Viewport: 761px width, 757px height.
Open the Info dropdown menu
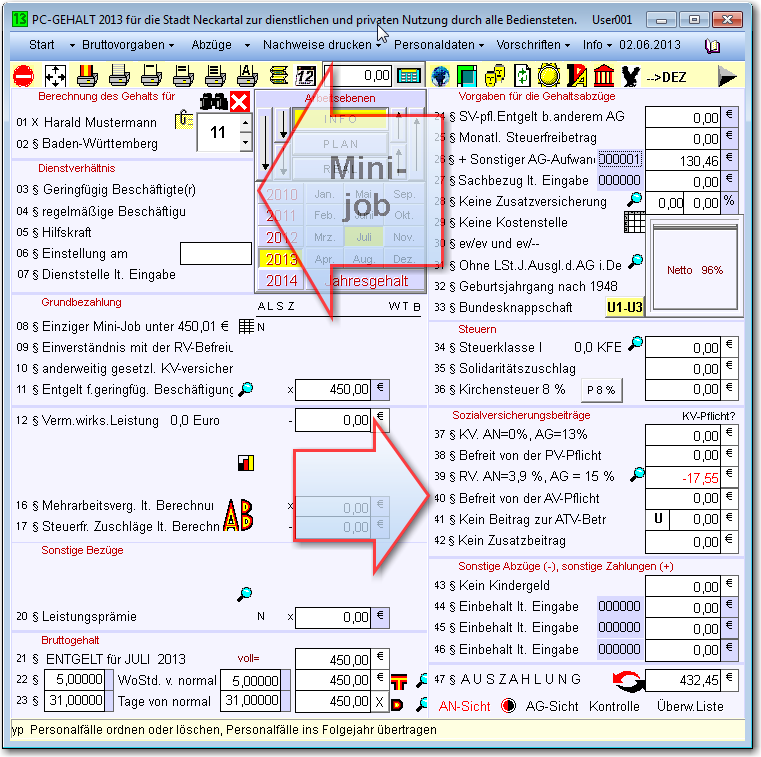(597, 45)
